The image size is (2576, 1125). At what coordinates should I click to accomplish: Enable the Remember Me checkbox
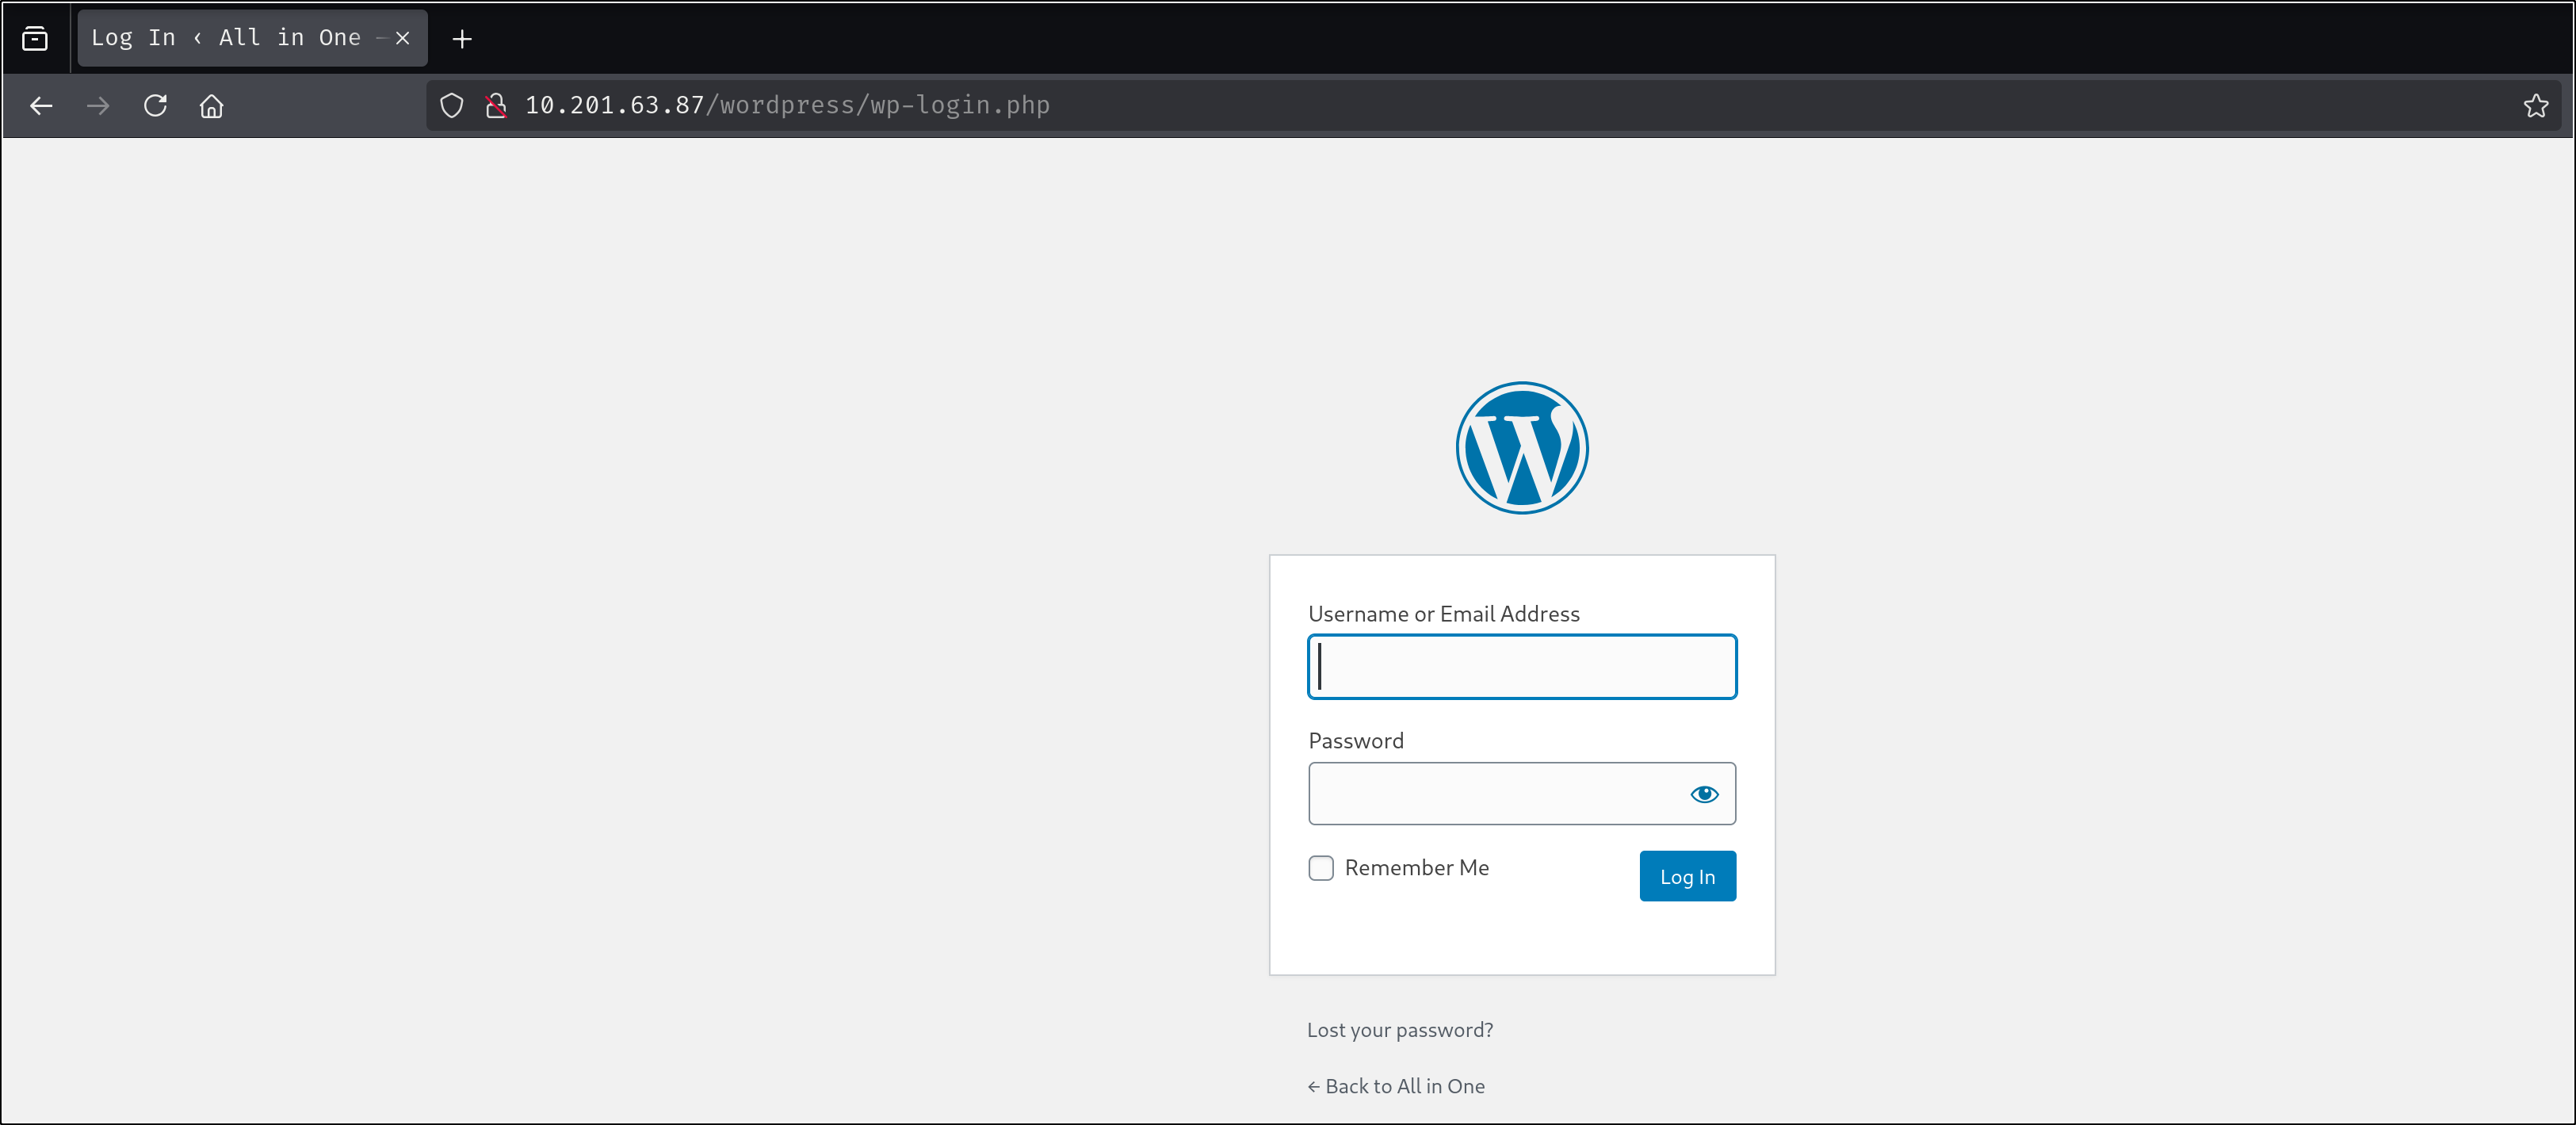click(x=1321, y=868)
